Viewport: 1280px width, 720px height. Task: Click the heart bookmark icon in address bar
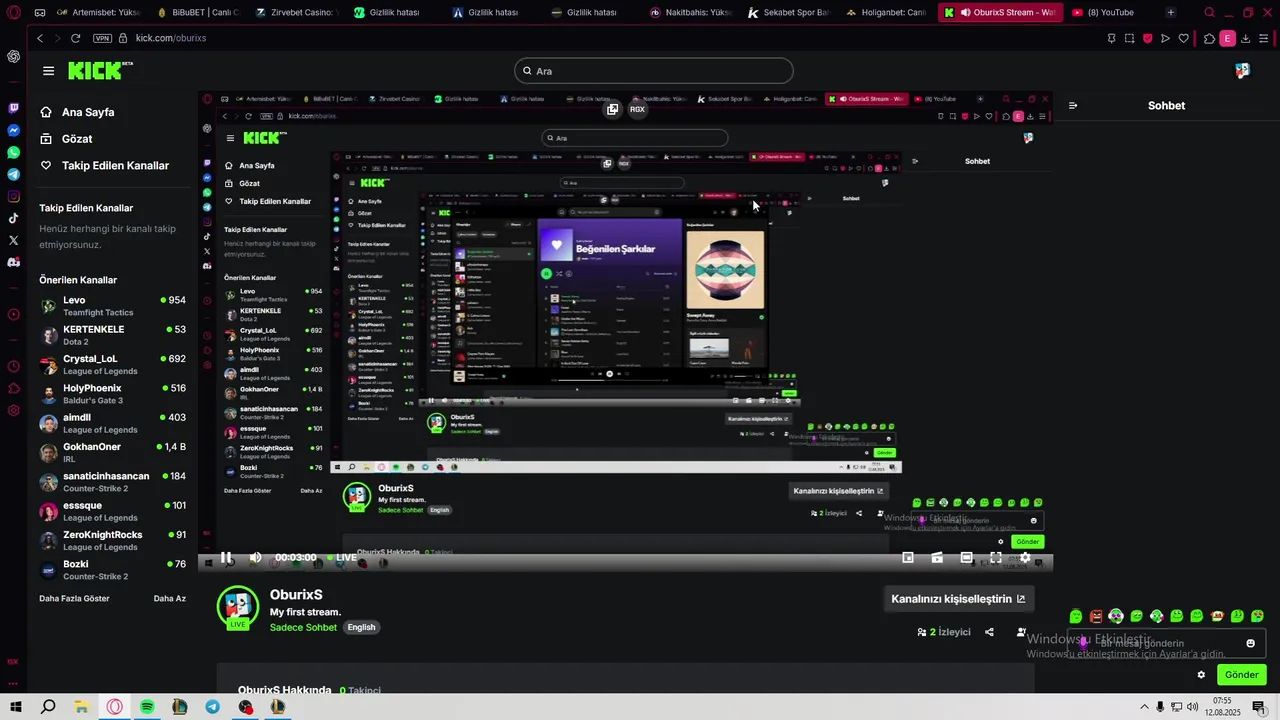(x=1184, y=38)
